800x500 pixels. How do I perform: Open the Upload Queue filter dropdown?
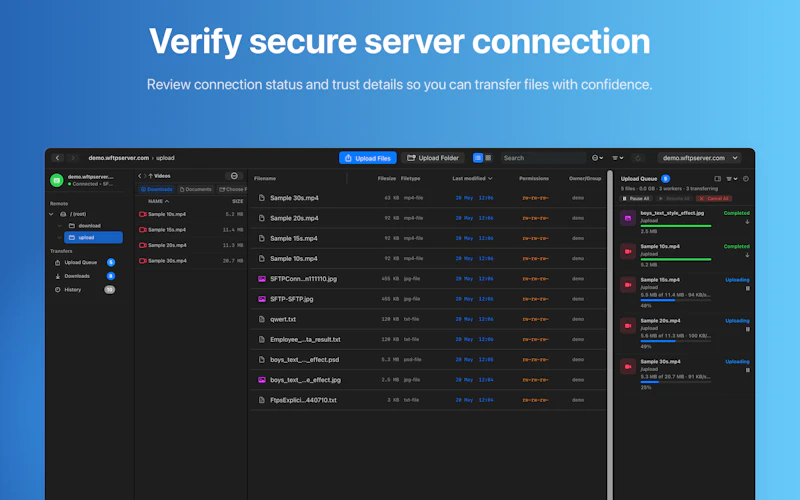[732, 179]
